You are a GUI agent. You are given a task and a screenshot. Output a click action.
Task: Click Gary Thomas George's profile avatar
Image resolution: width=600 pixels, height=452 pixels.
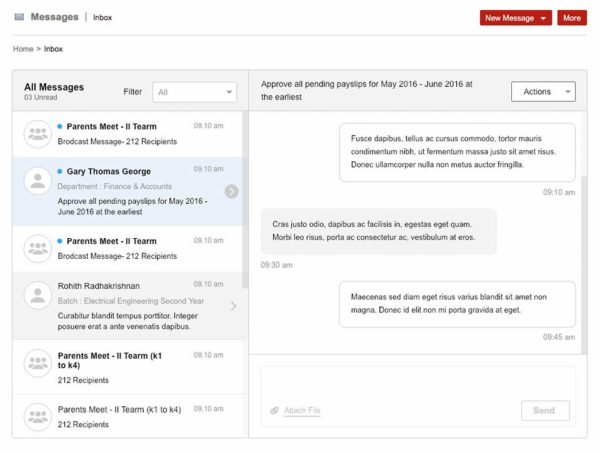[x=38, y=181]
